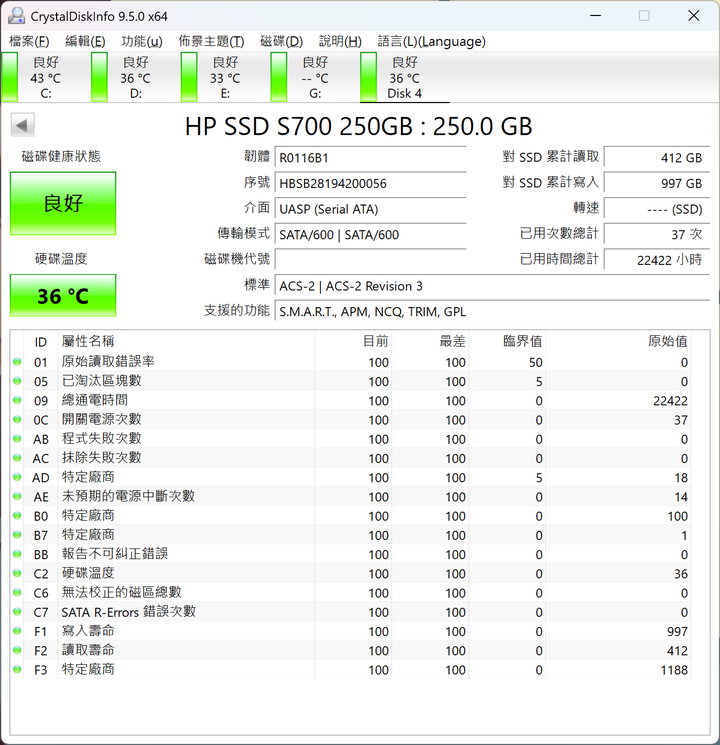720x745 pixels.
Task: Click the green status dot for attribute BB
Action: [17, 554]
